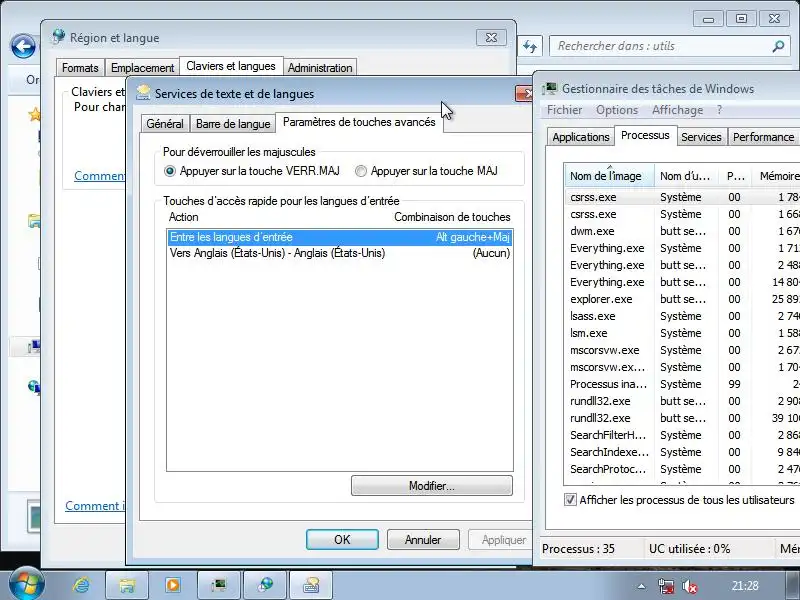This screenshot has height=600, width=800.
Task: Launch Internet Explorer from the taskbar
Action: [x=82, y=585]
